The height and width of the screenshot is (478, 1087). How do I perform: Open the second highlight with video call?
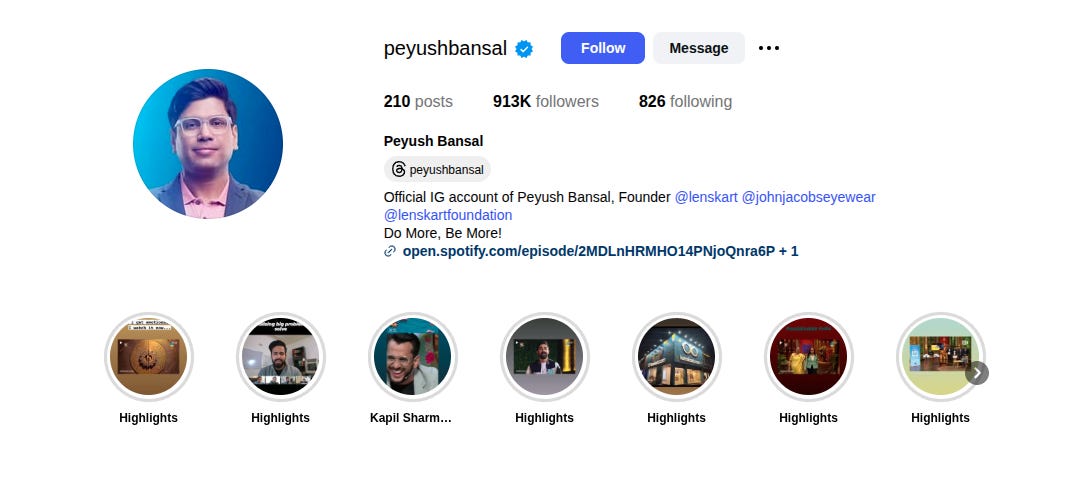coord(281,357)
